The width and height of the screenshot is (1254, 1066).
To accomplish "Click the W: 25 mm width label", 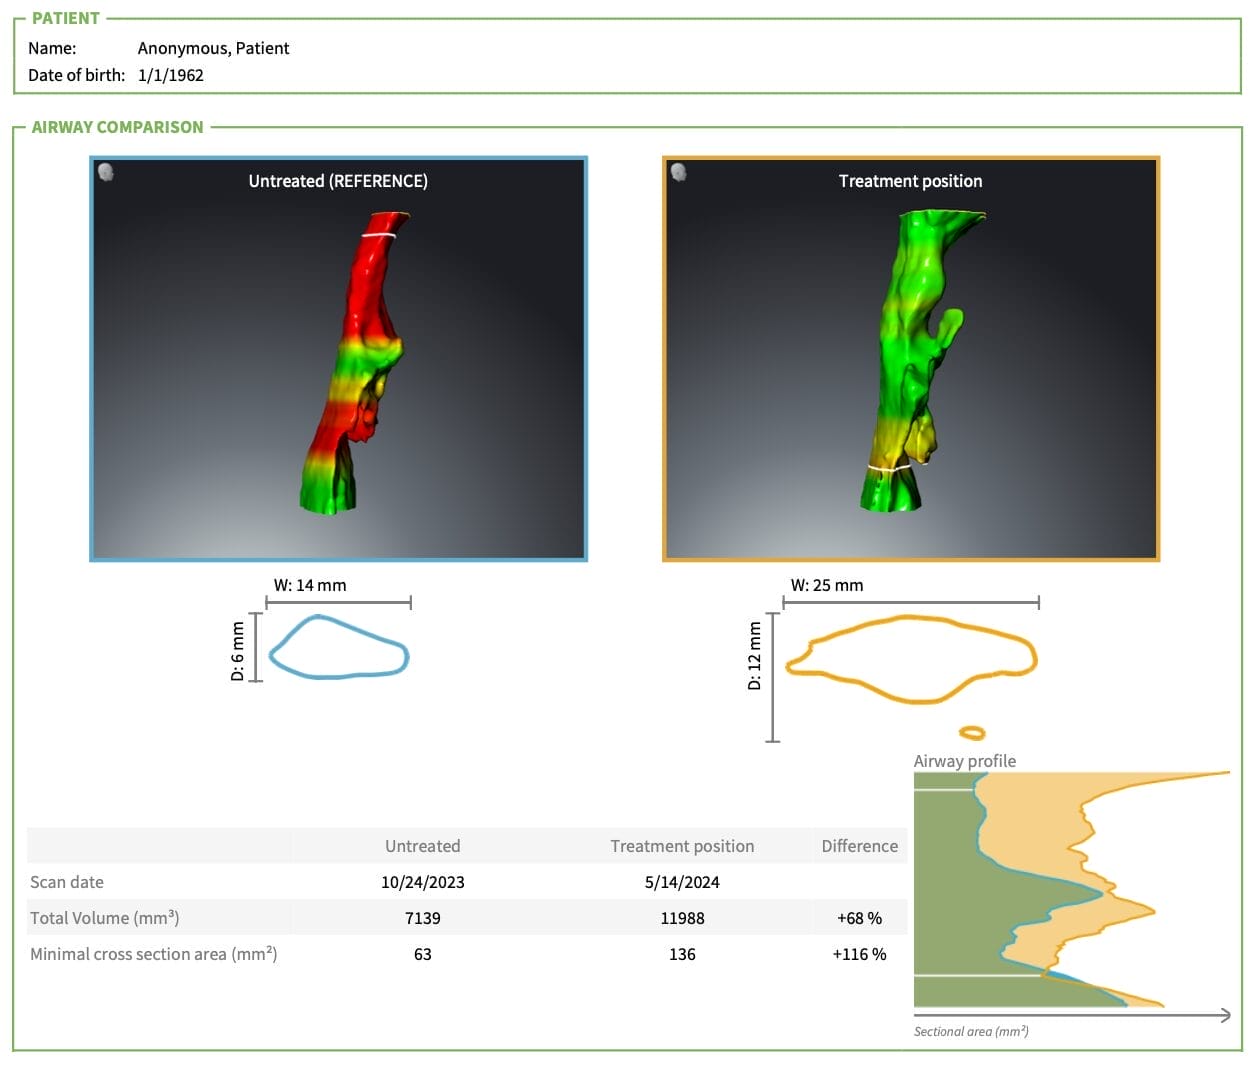I will (x=826, y=585).
